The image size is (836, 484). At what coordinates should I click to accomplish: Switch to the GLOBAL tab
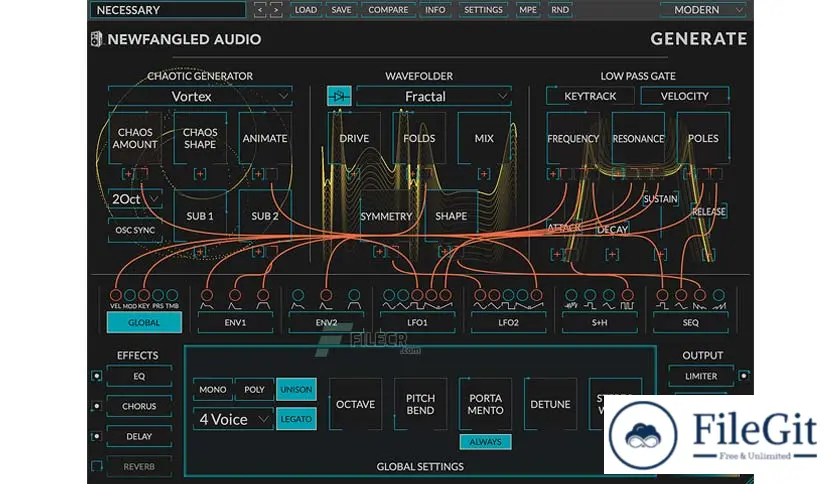(x=144, y=322)
